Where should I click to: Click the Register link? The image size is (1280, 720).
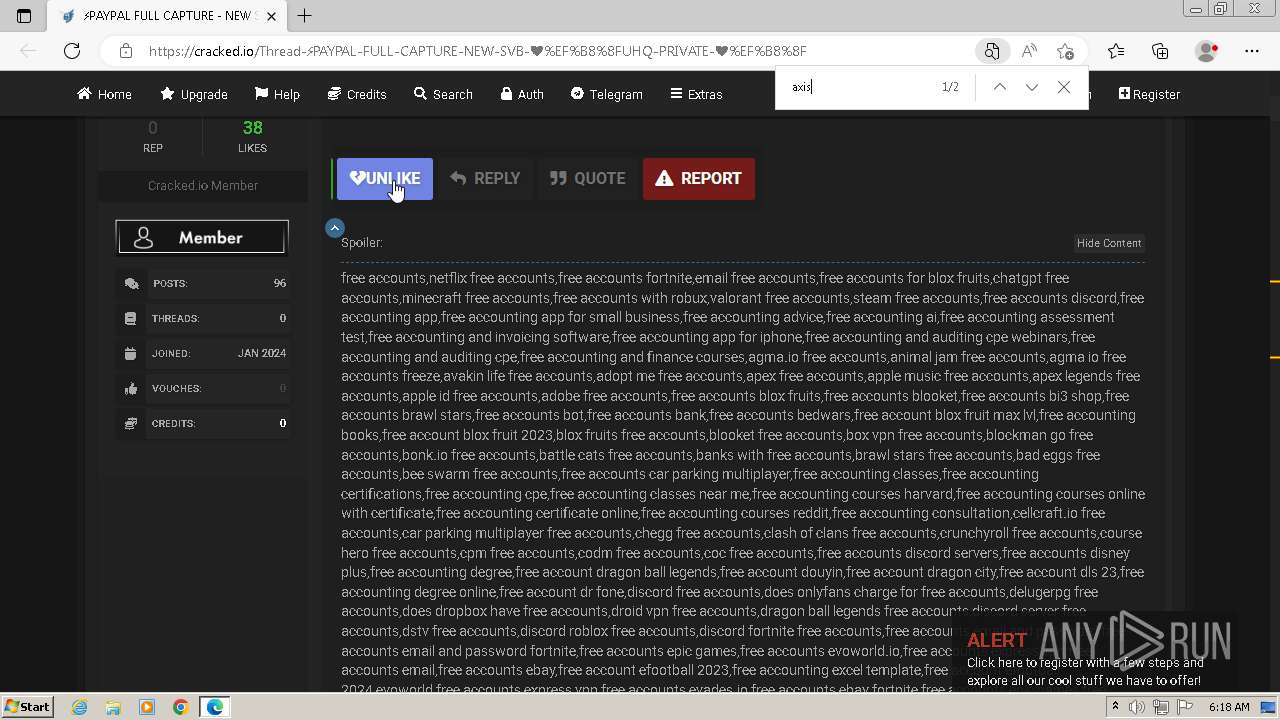coord(1149,94)
